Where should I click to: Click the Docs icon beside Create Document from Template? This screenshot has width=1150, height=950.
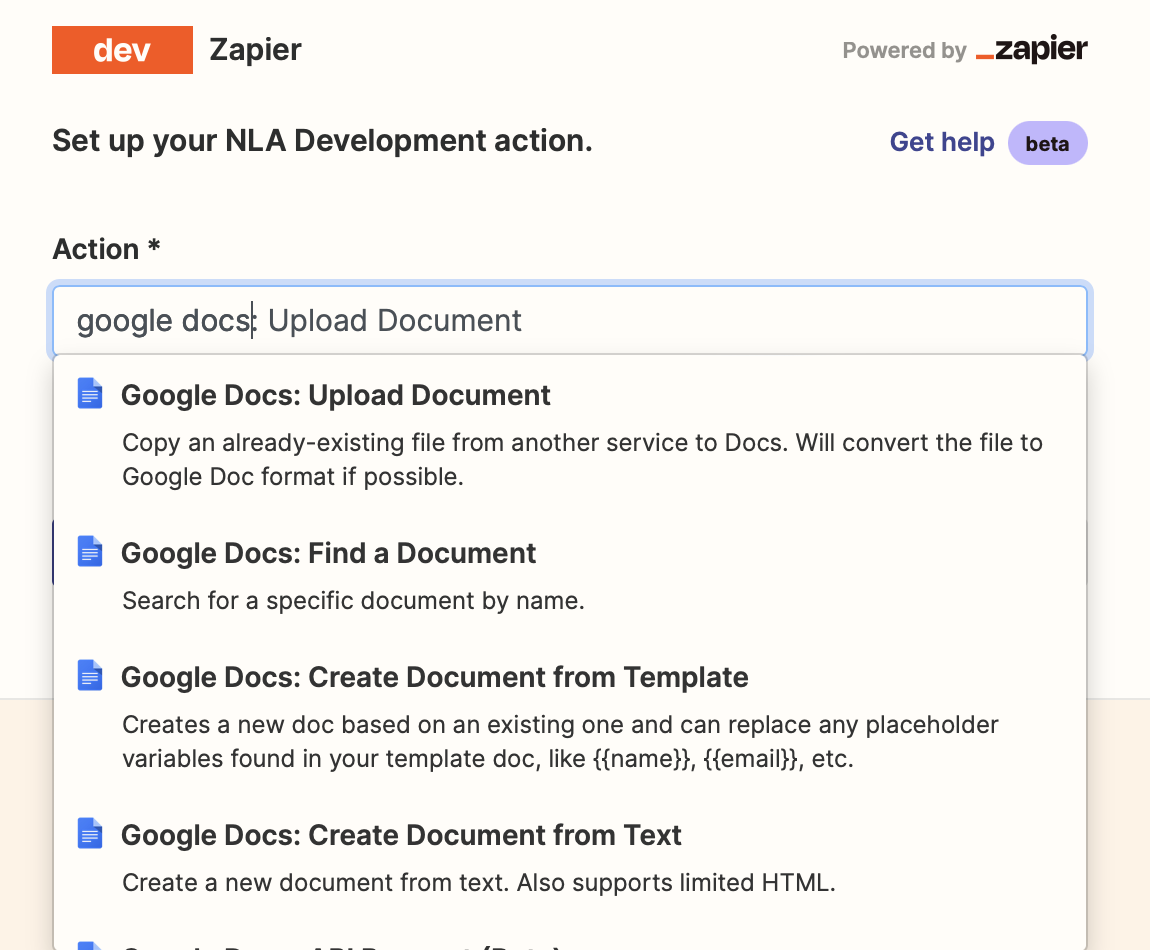90,676
